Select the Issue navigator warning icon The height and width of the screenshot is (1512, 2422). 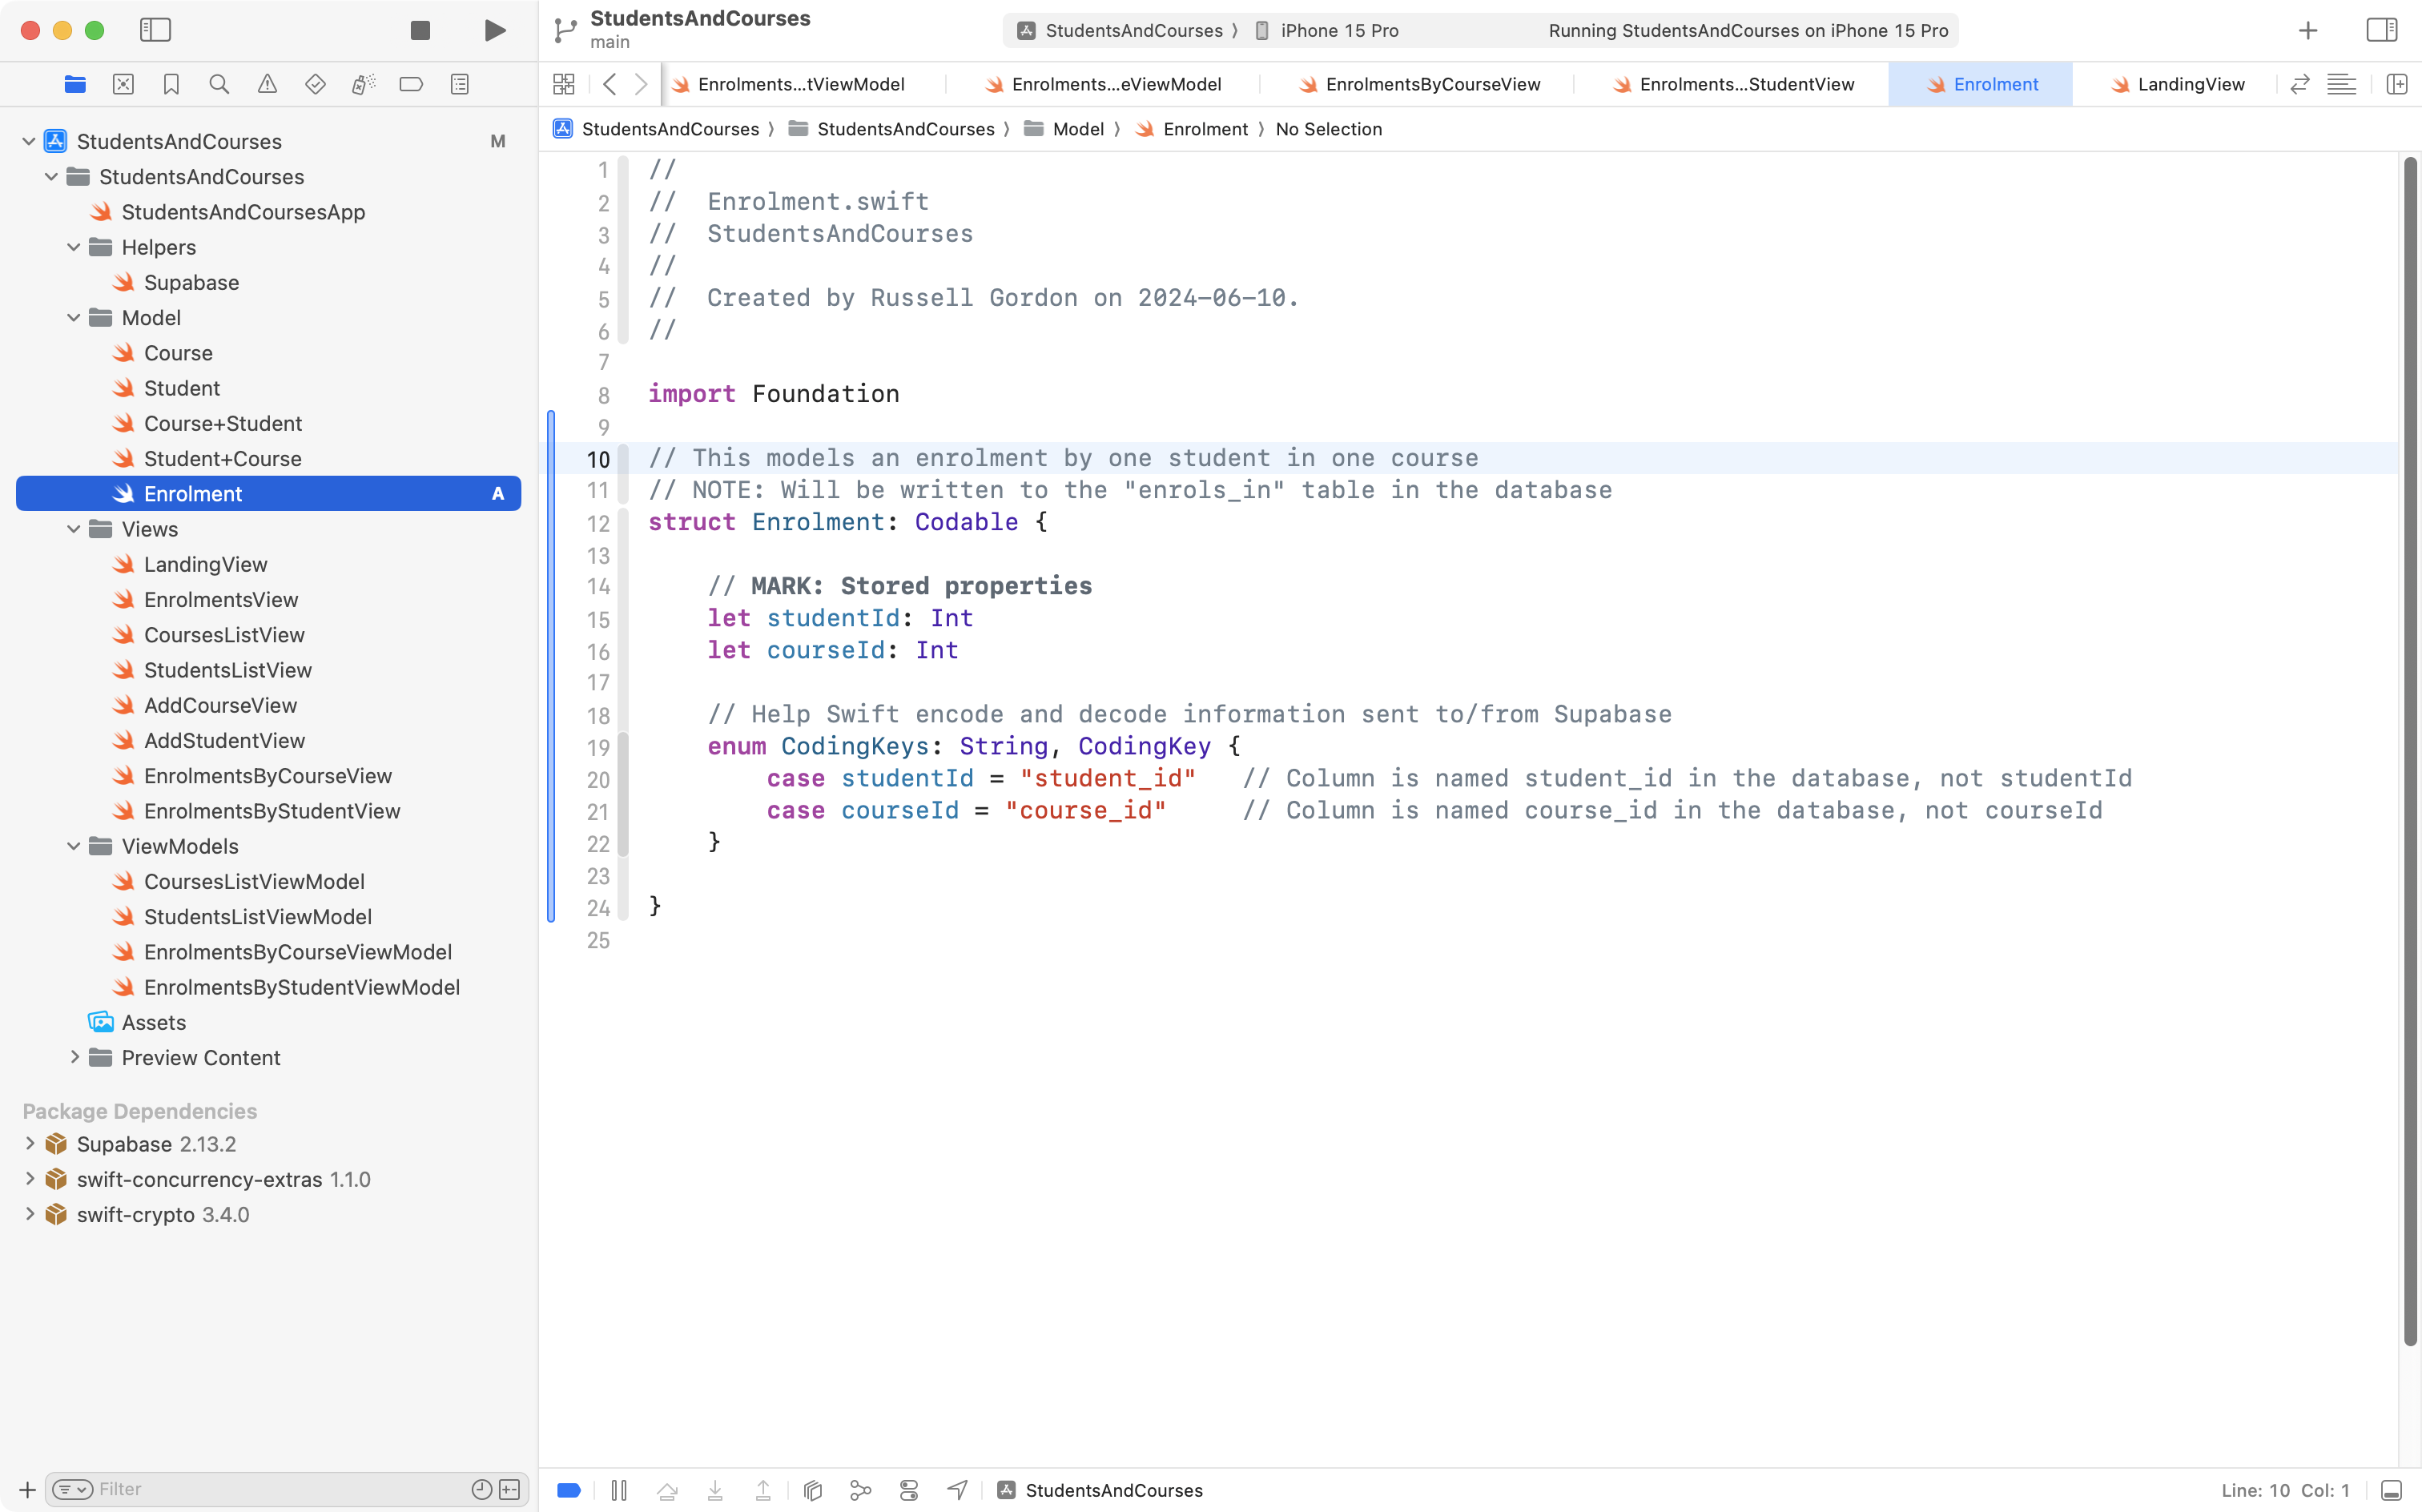point(267,84)
